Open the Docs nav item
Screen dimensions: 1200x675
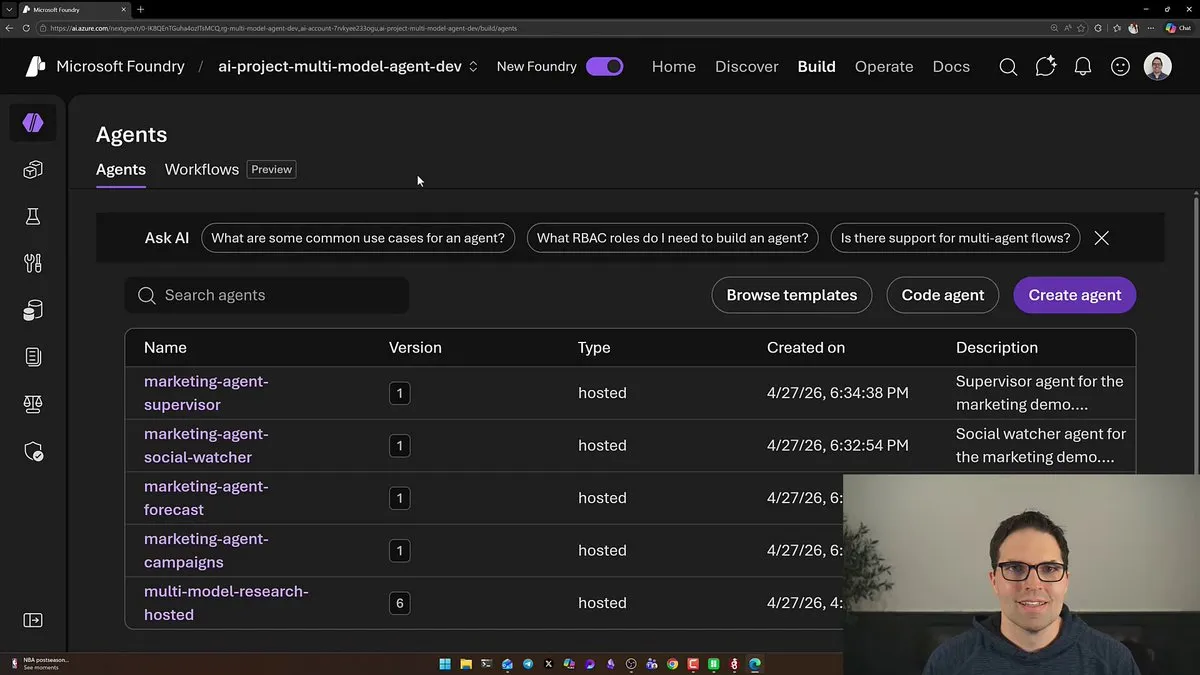[x=951, y=67]
